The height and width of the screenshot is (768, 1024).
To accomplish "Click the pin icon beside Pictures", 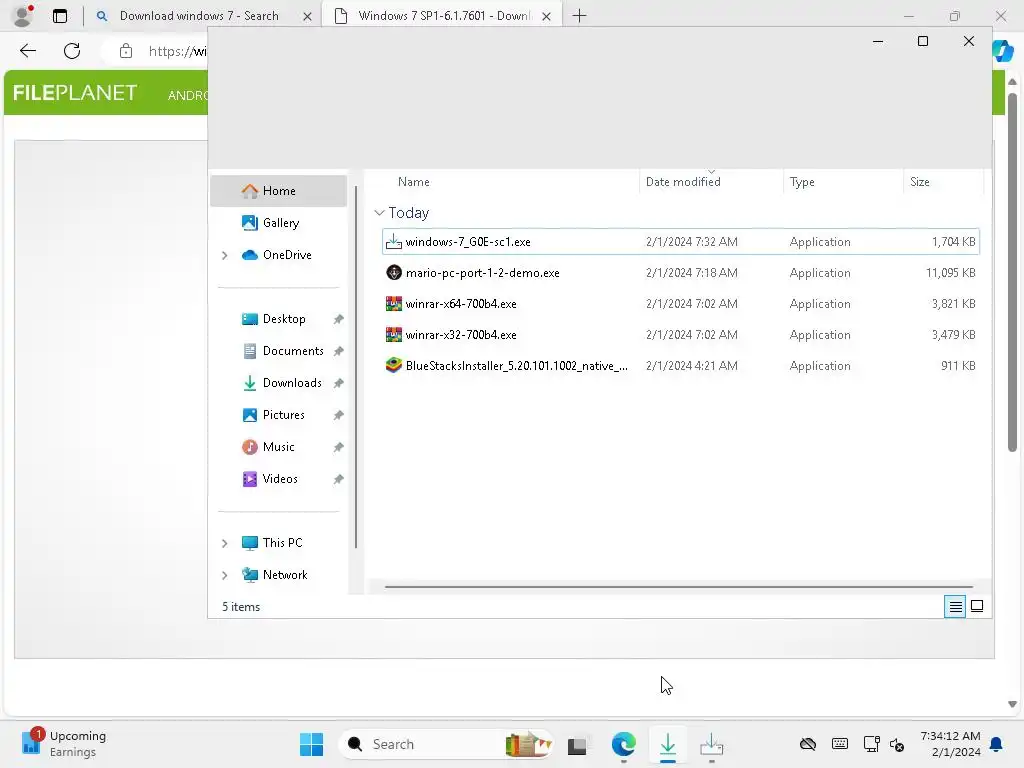I will pyautogui.click(x=338, y=415).
